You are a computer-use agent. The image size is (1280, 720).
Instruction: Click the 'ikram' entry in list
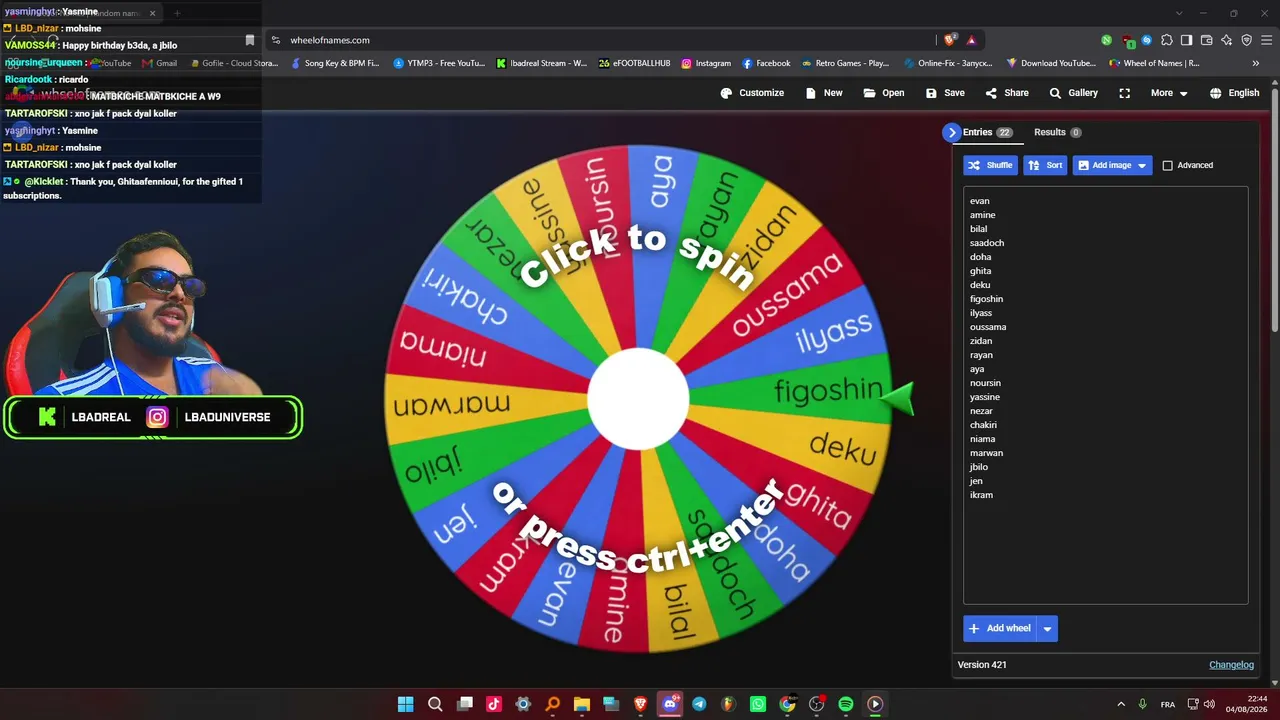(981, 495)
